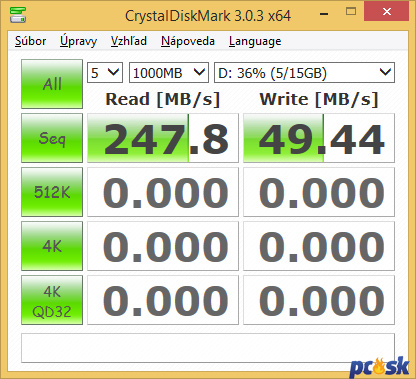Click the Seq write result 49.44
The image size is (416, 379).
(319, 138)
